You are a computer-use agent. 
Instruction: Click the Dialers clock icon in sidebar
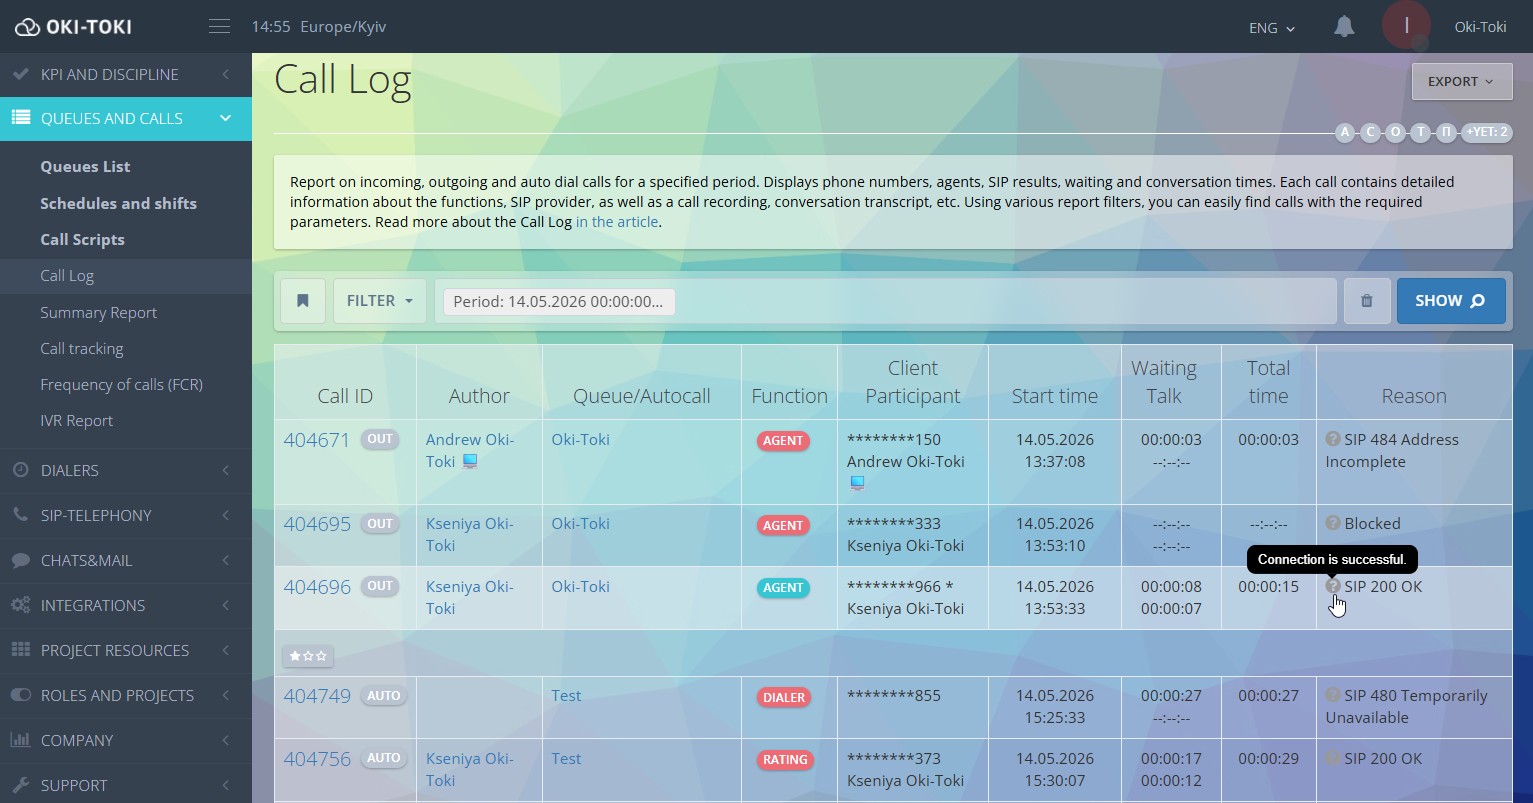[x=20, y=470]
